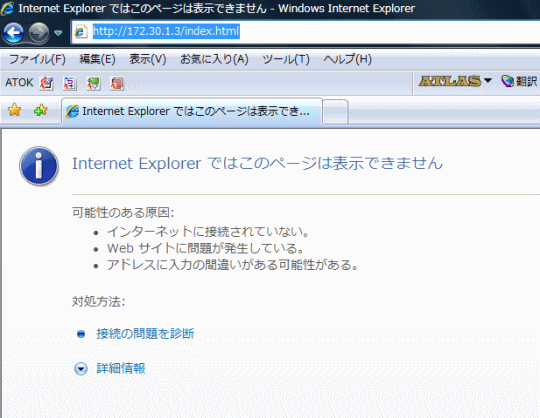This screenshot has height=418, width=540.
Task: Click the IE logo in title bar
Action: click(7, 8)
